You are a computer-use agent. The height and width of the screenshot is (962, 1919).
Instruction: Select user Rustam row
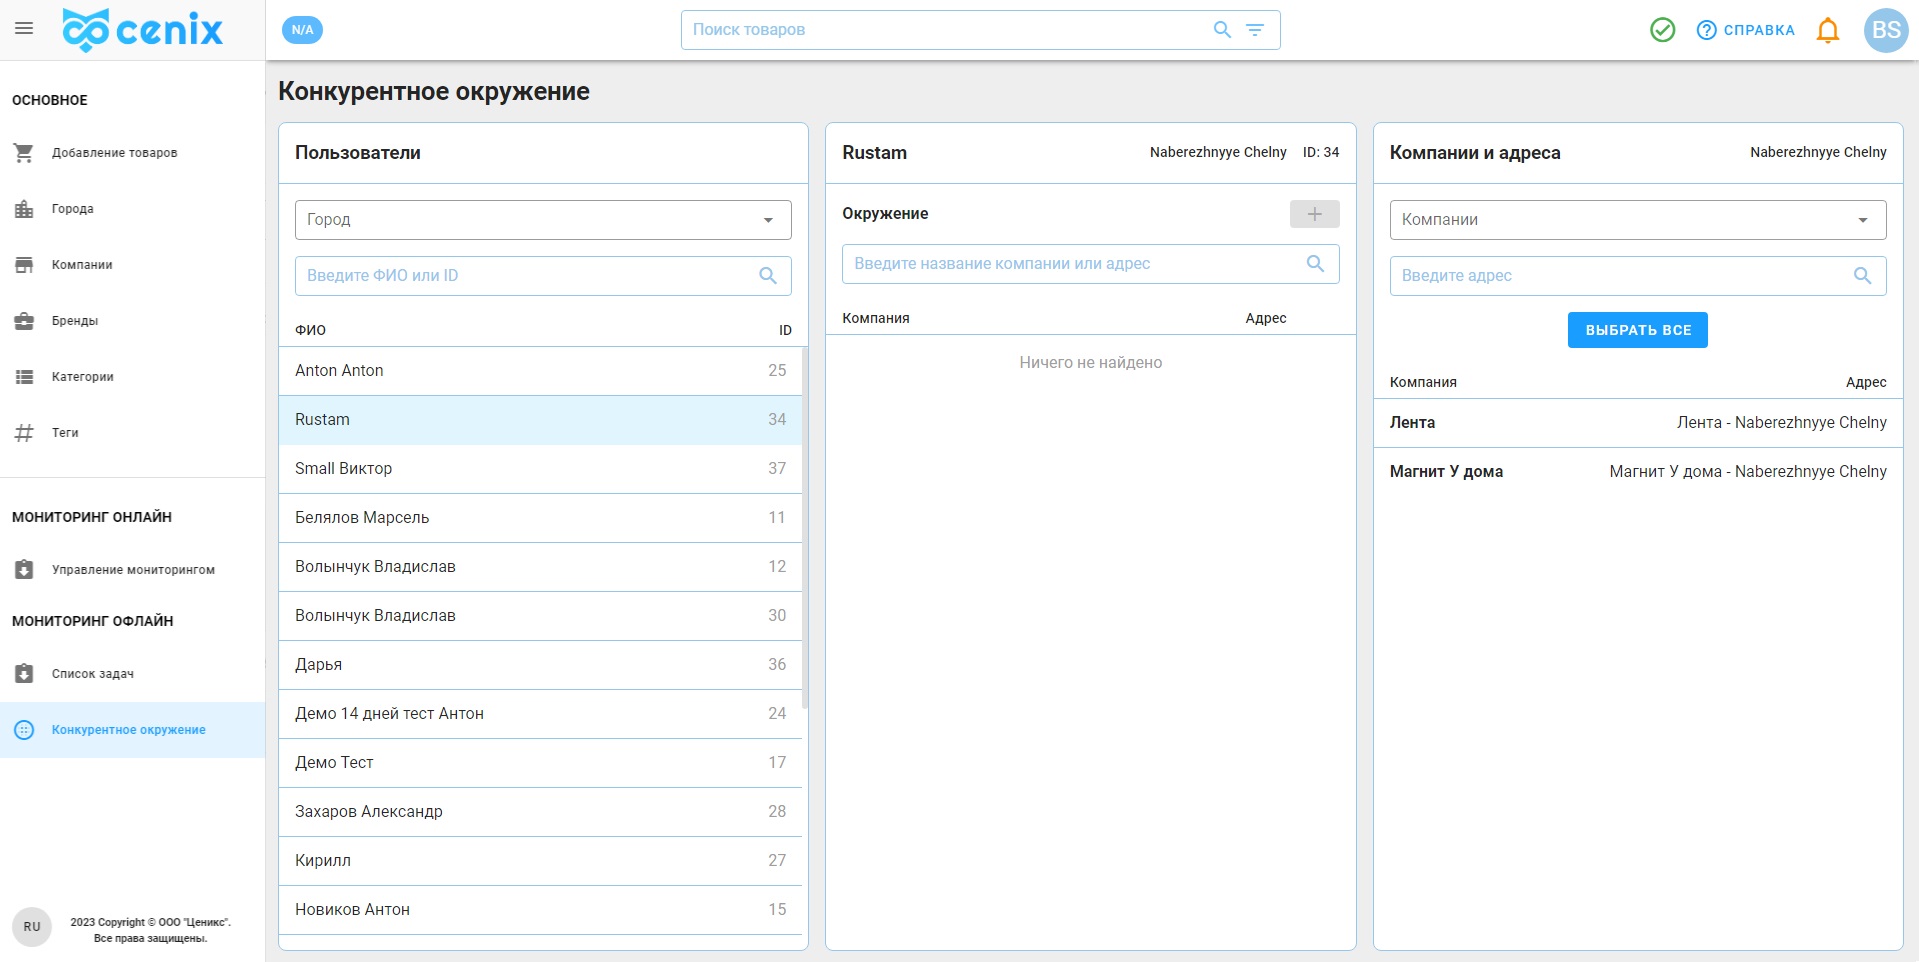click(540, 420)
